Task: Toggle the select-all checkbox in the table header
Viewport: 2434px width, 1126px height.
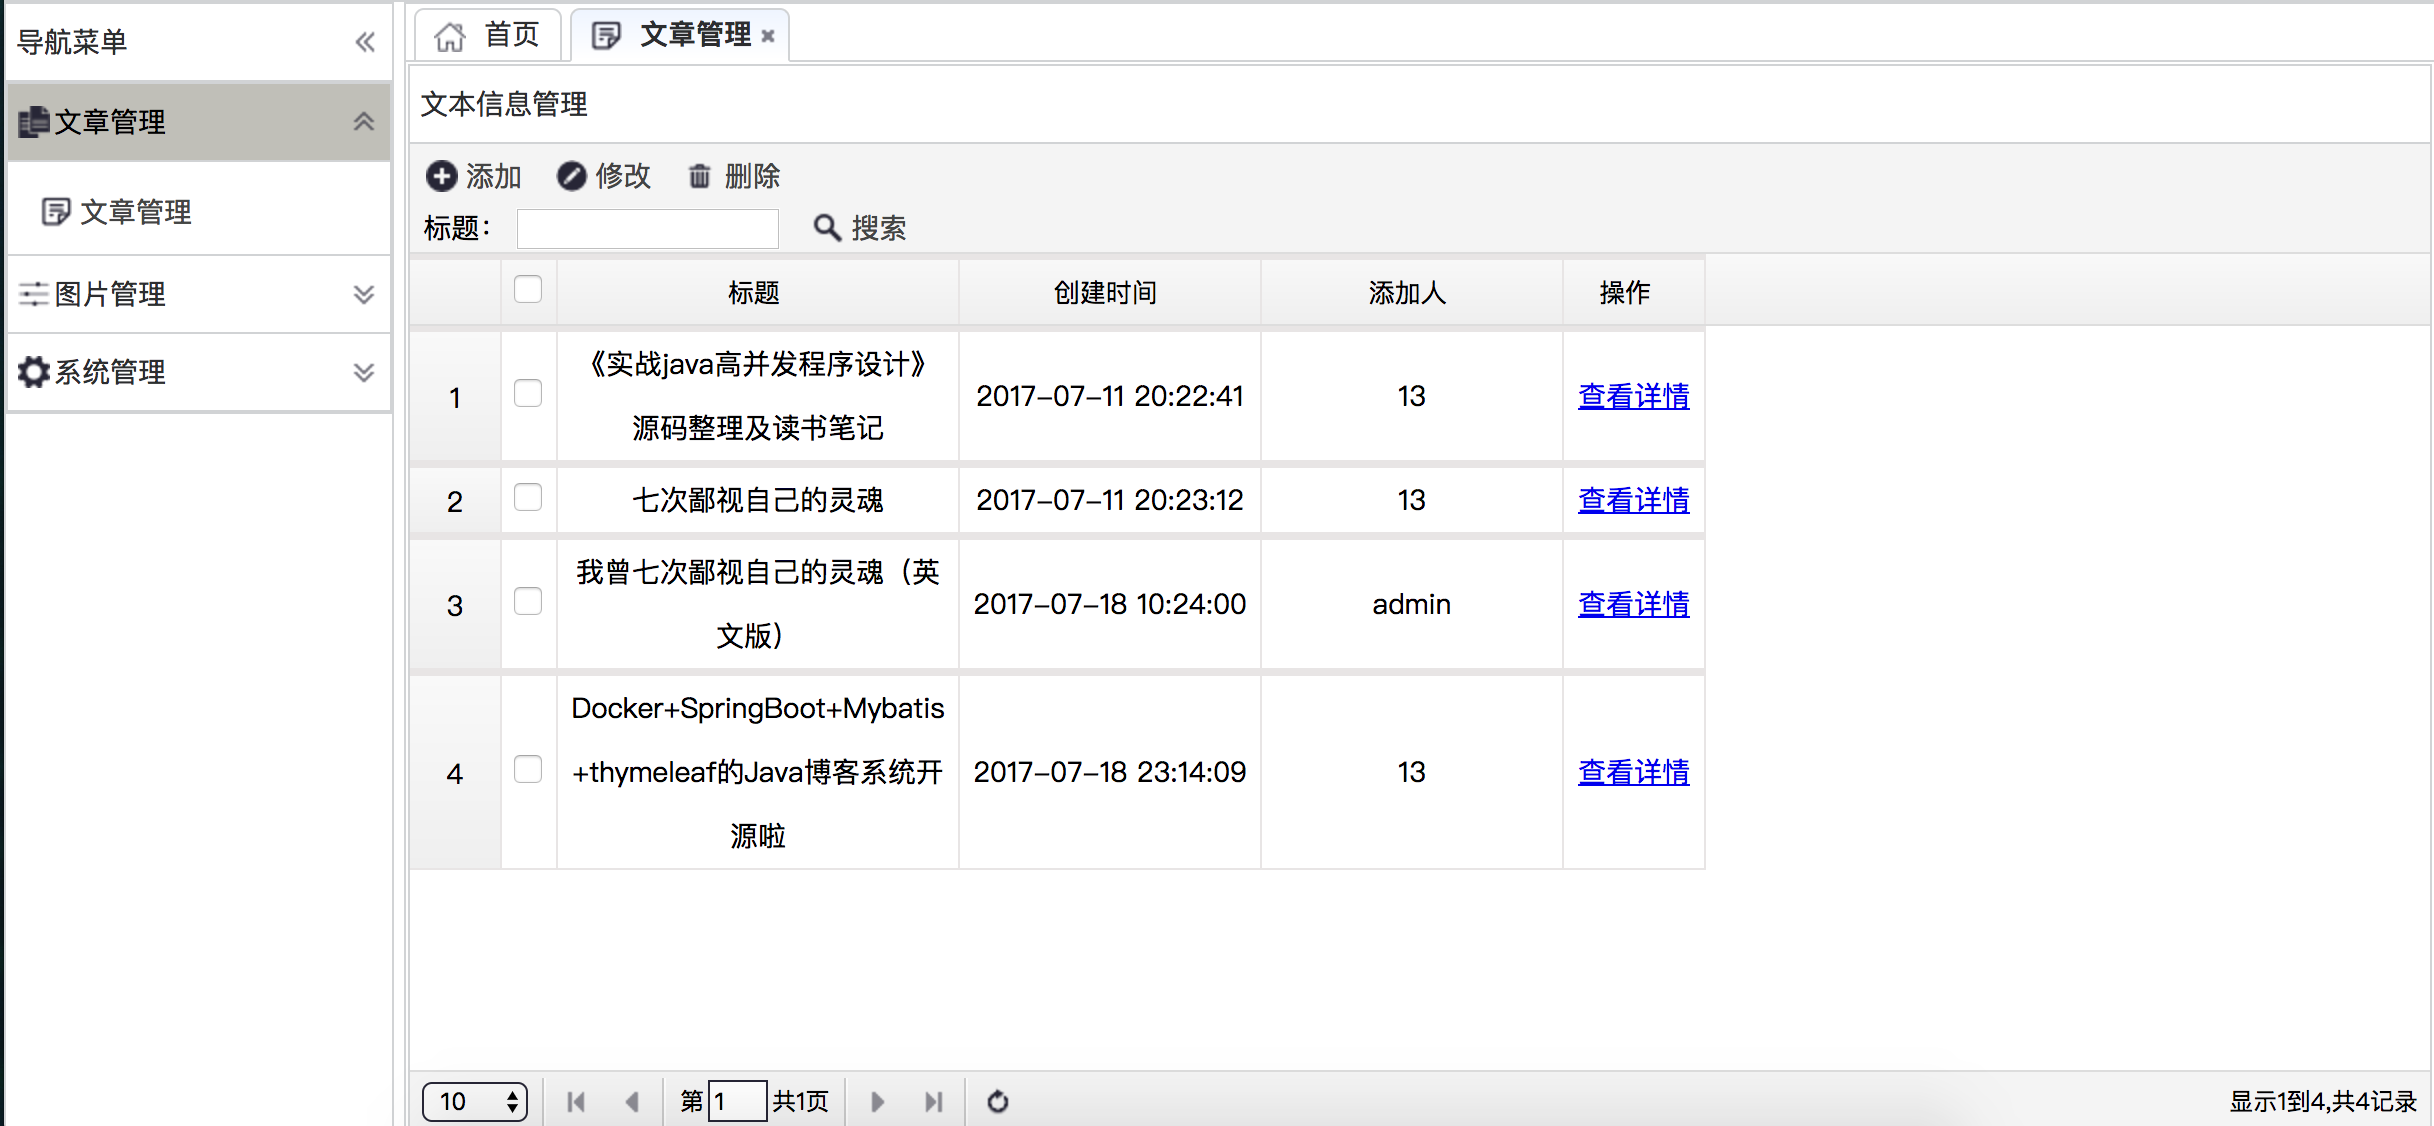Action: pyautogui.click(x=528, y=290)
